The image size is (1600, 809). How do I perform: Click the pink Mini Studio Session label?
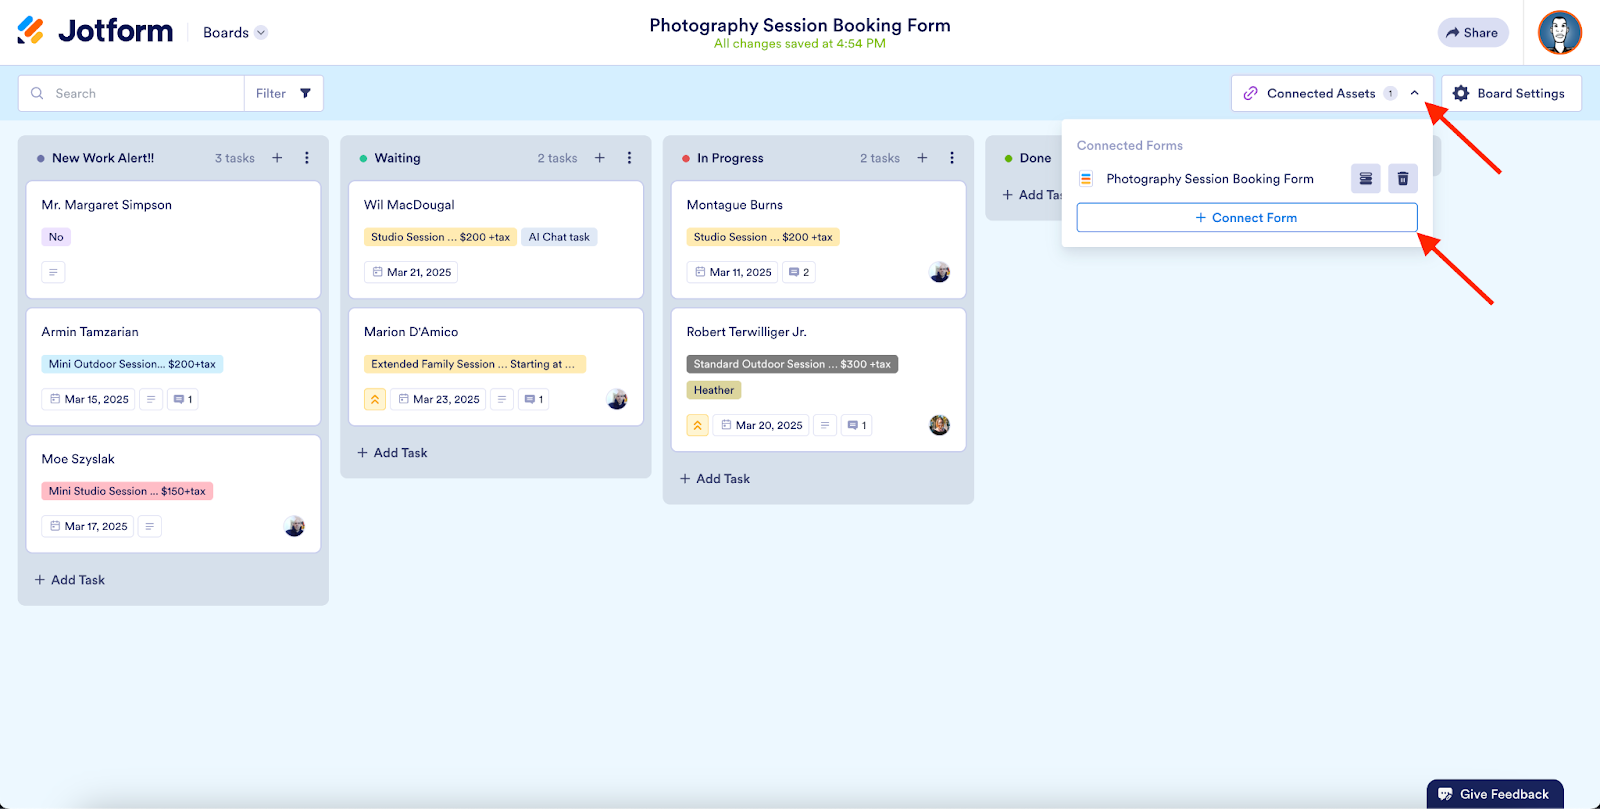(x=127, y=491)
